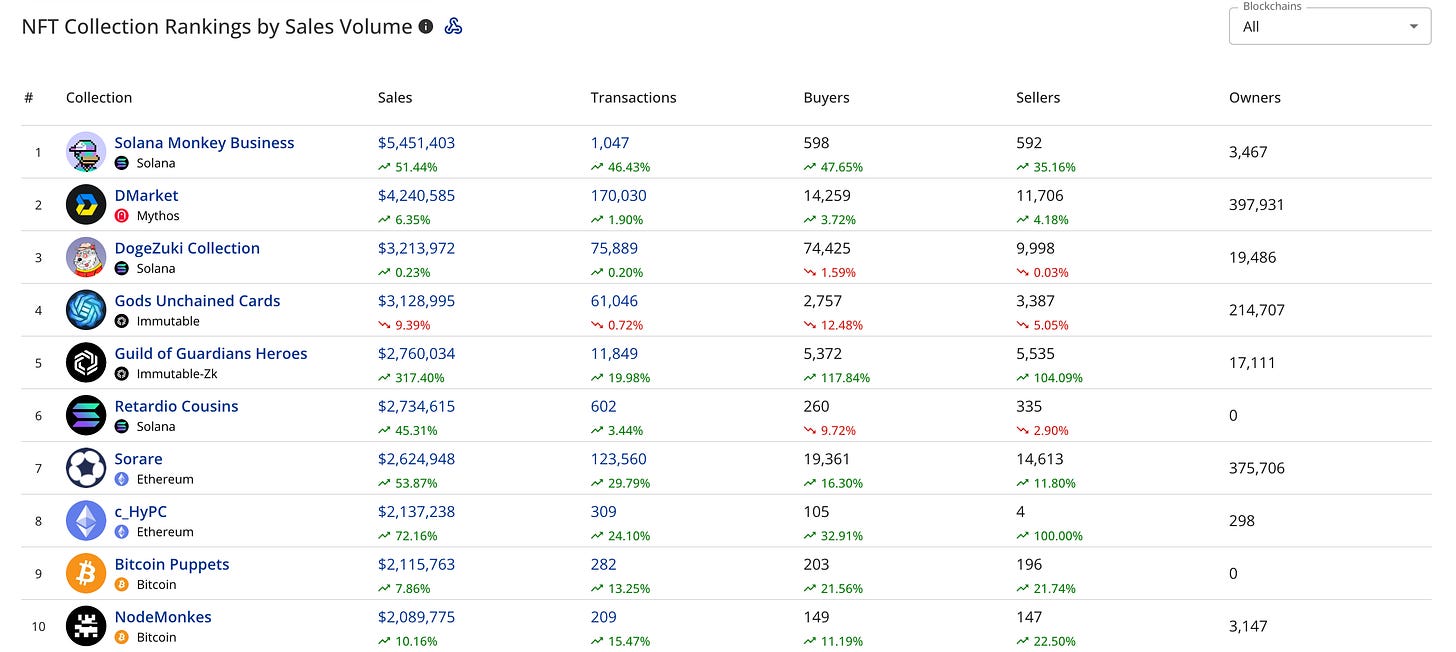Click the 75,889 transactions value
1456x652 pixels.
coord(614,248)
